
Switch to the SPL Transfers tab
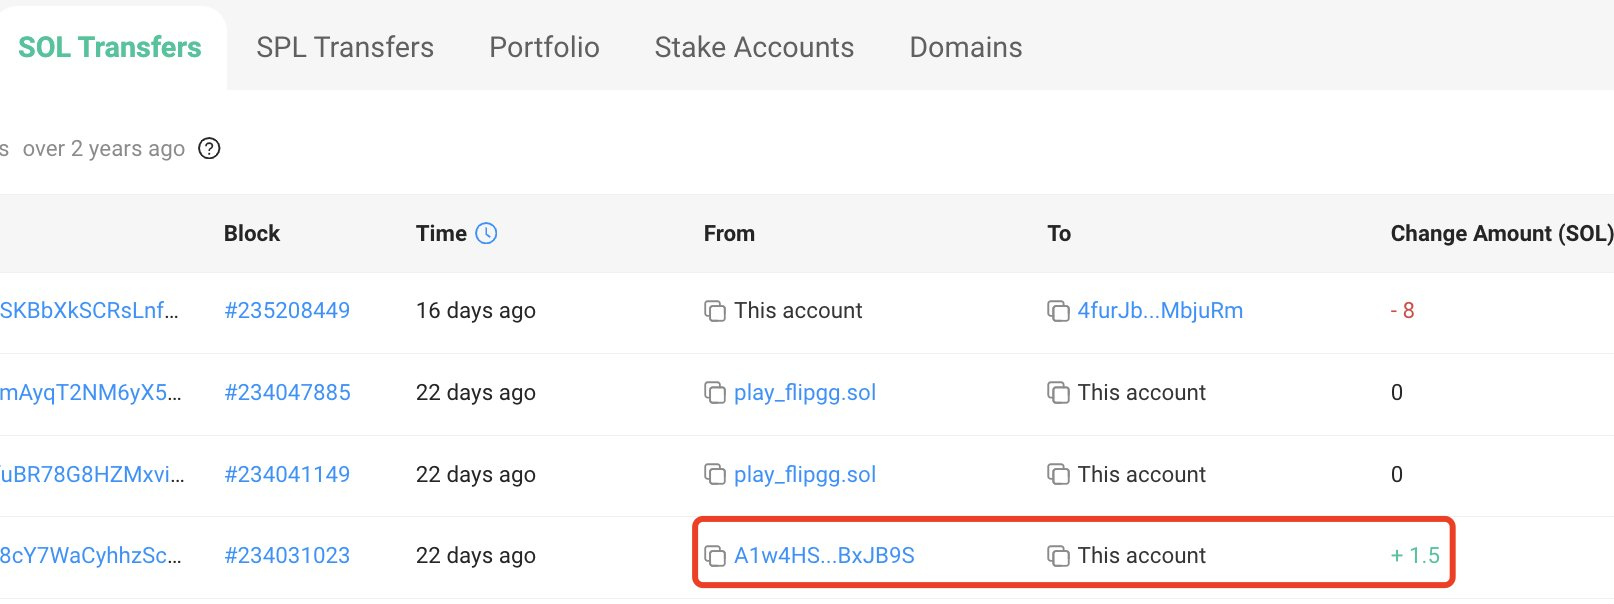(345, 47)
